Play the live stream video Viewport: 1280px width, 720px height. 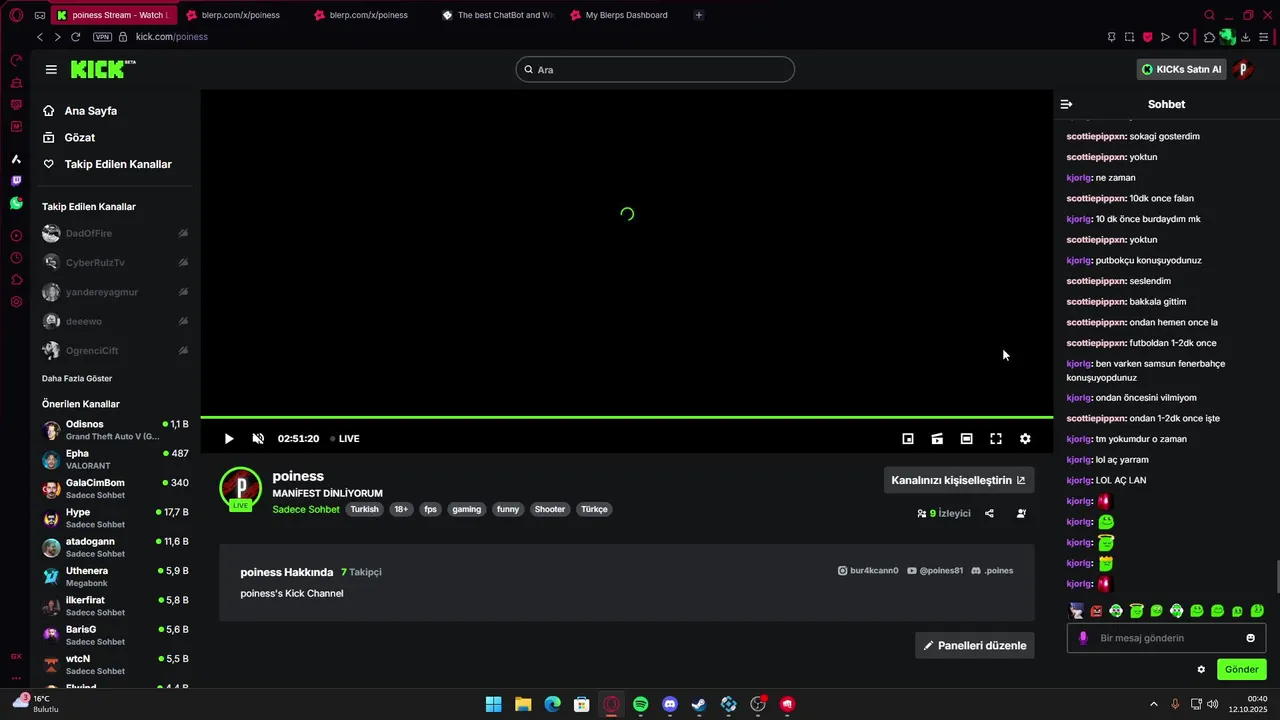coord(229,438)
